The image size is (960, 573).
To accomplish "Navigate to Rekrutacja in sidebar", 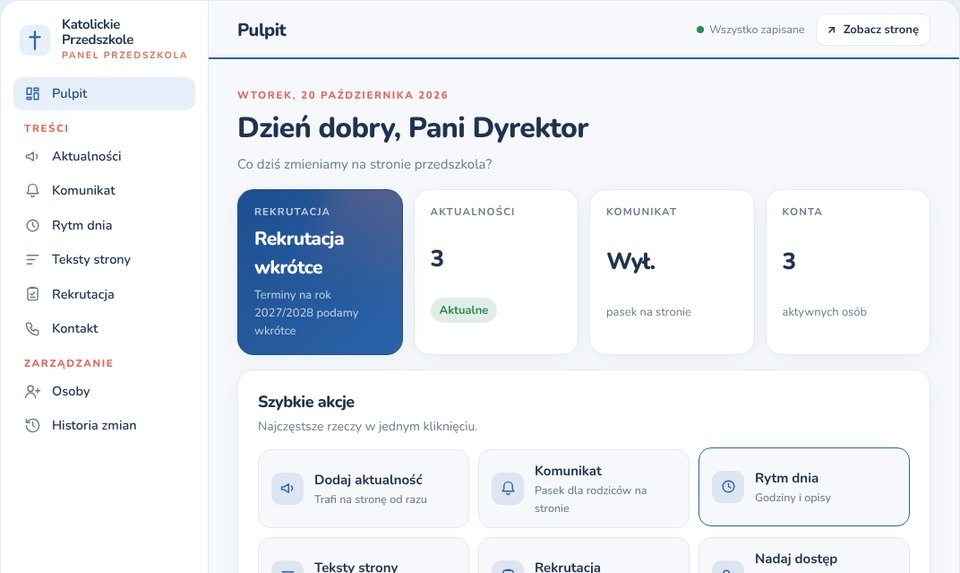I will (x=104, y=294).
